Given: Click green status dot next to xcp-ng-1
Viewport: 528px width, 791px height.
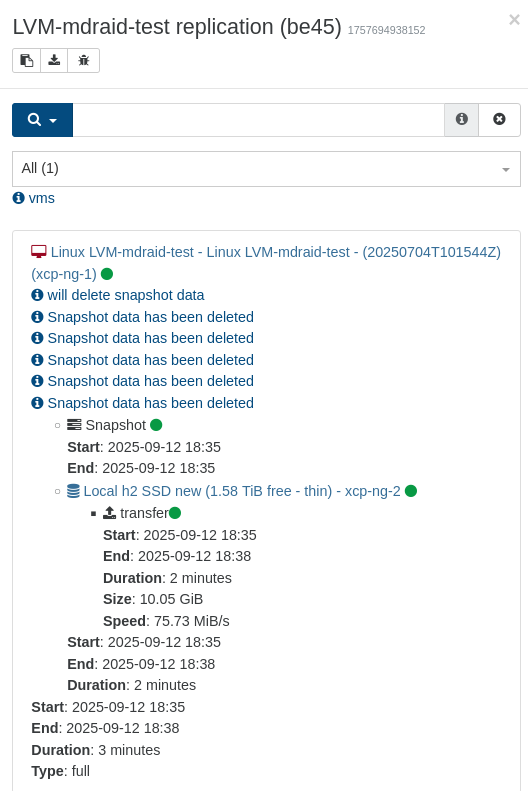Looking at the screenshot, I should 107,274.
